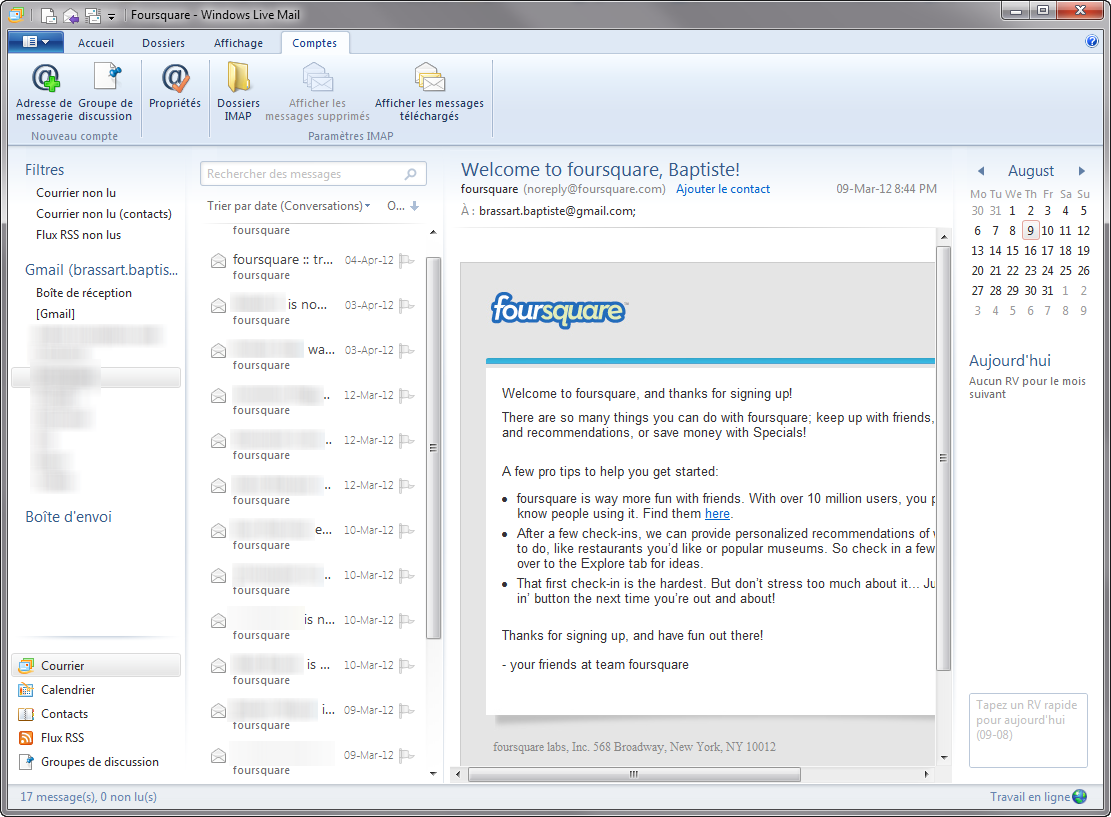Open Boîte d'envoi
The image size is (1111, 817).
(x=69, y=517)
